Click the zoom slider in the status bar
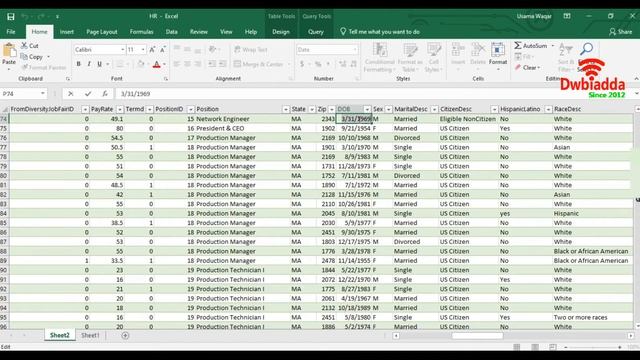Viewport: 640px width, 360px height. tap(593, 347)
